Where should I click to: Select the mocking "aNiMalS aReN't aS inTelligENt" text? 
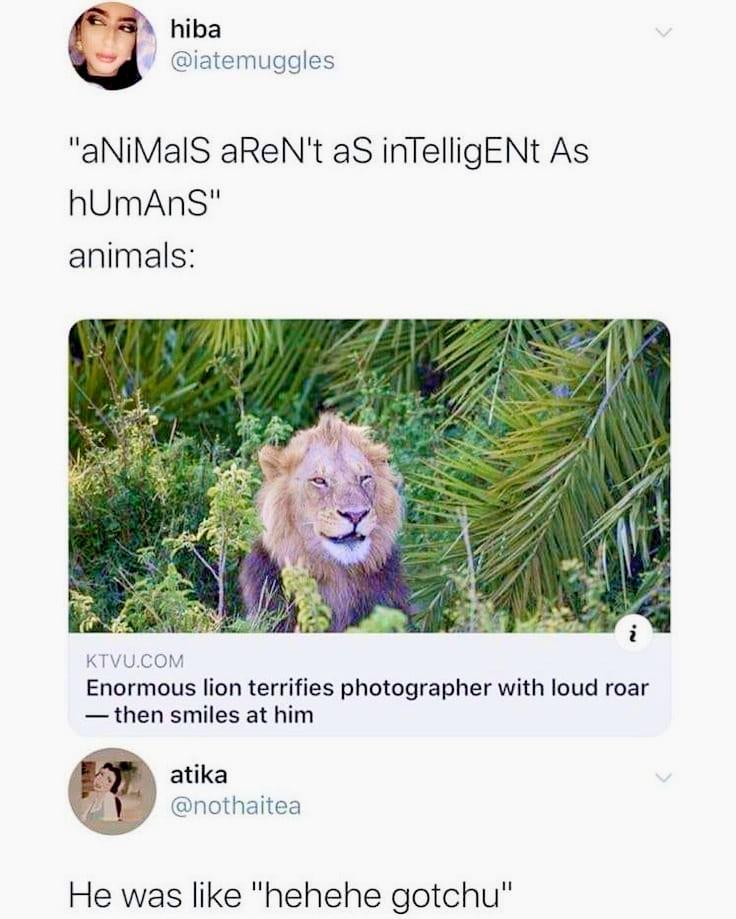(329, 153)
